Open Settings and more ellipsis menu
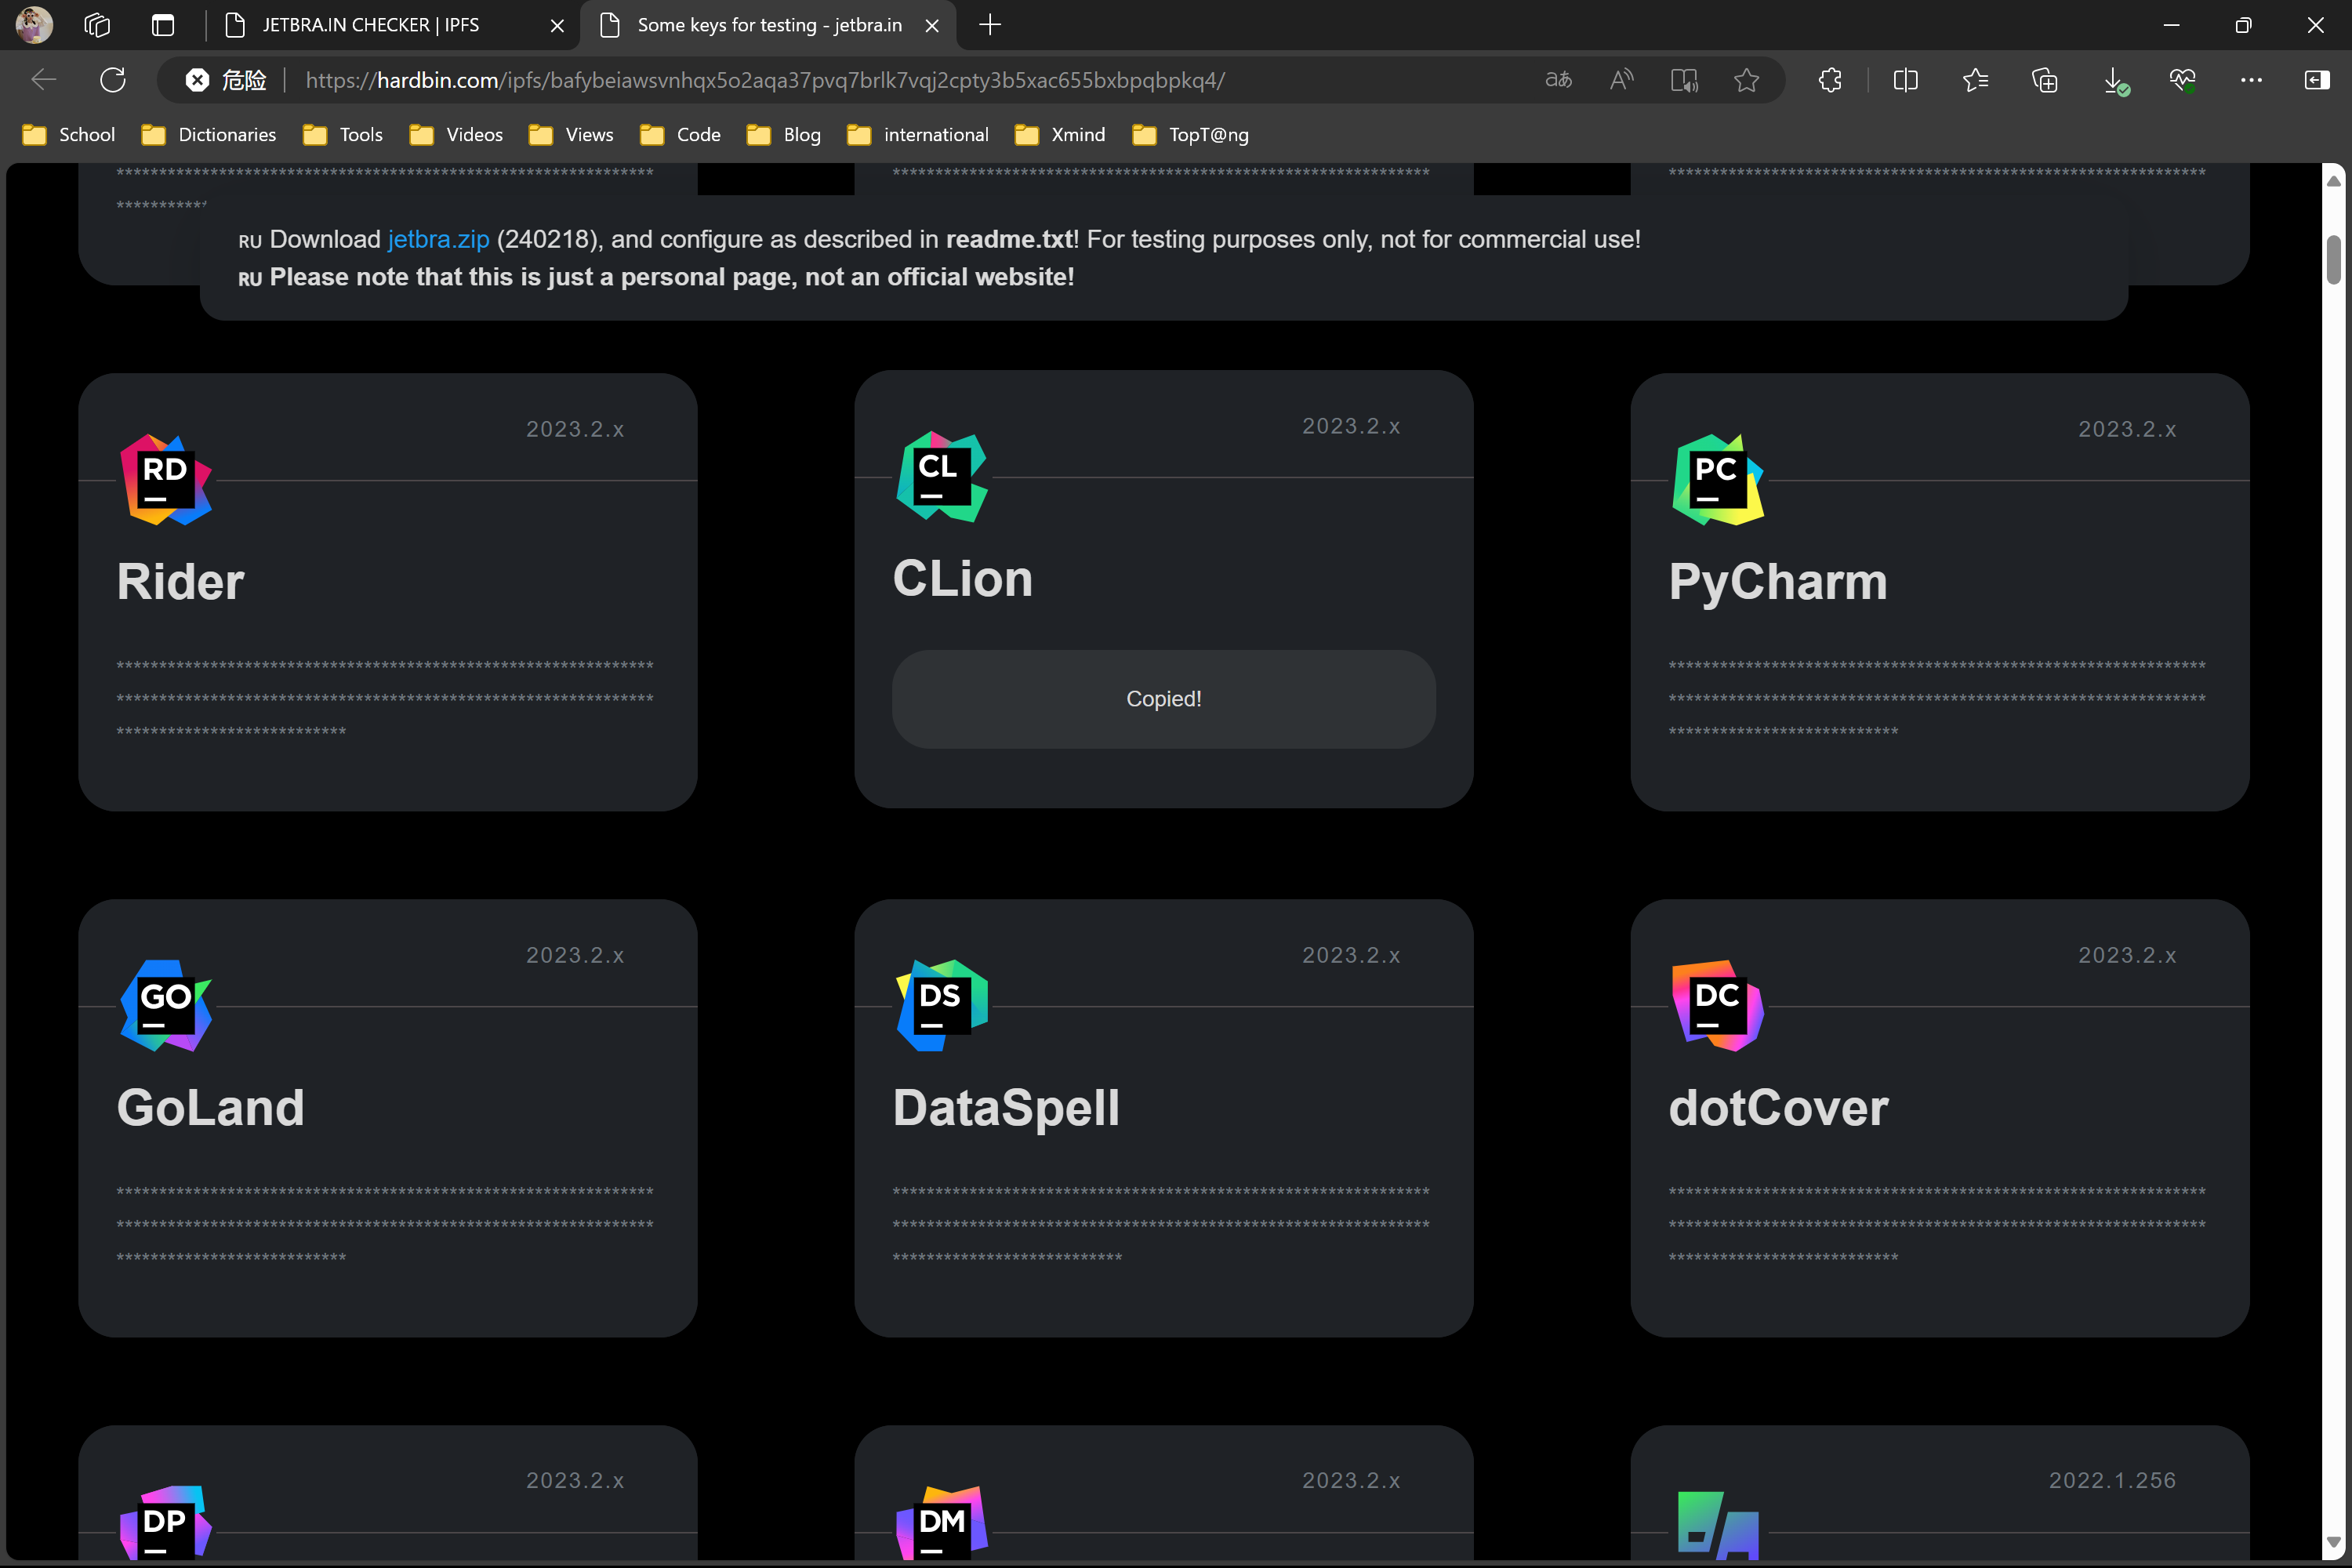The height and width of the screenshot is (1568, 2352). coord(2251,80)
